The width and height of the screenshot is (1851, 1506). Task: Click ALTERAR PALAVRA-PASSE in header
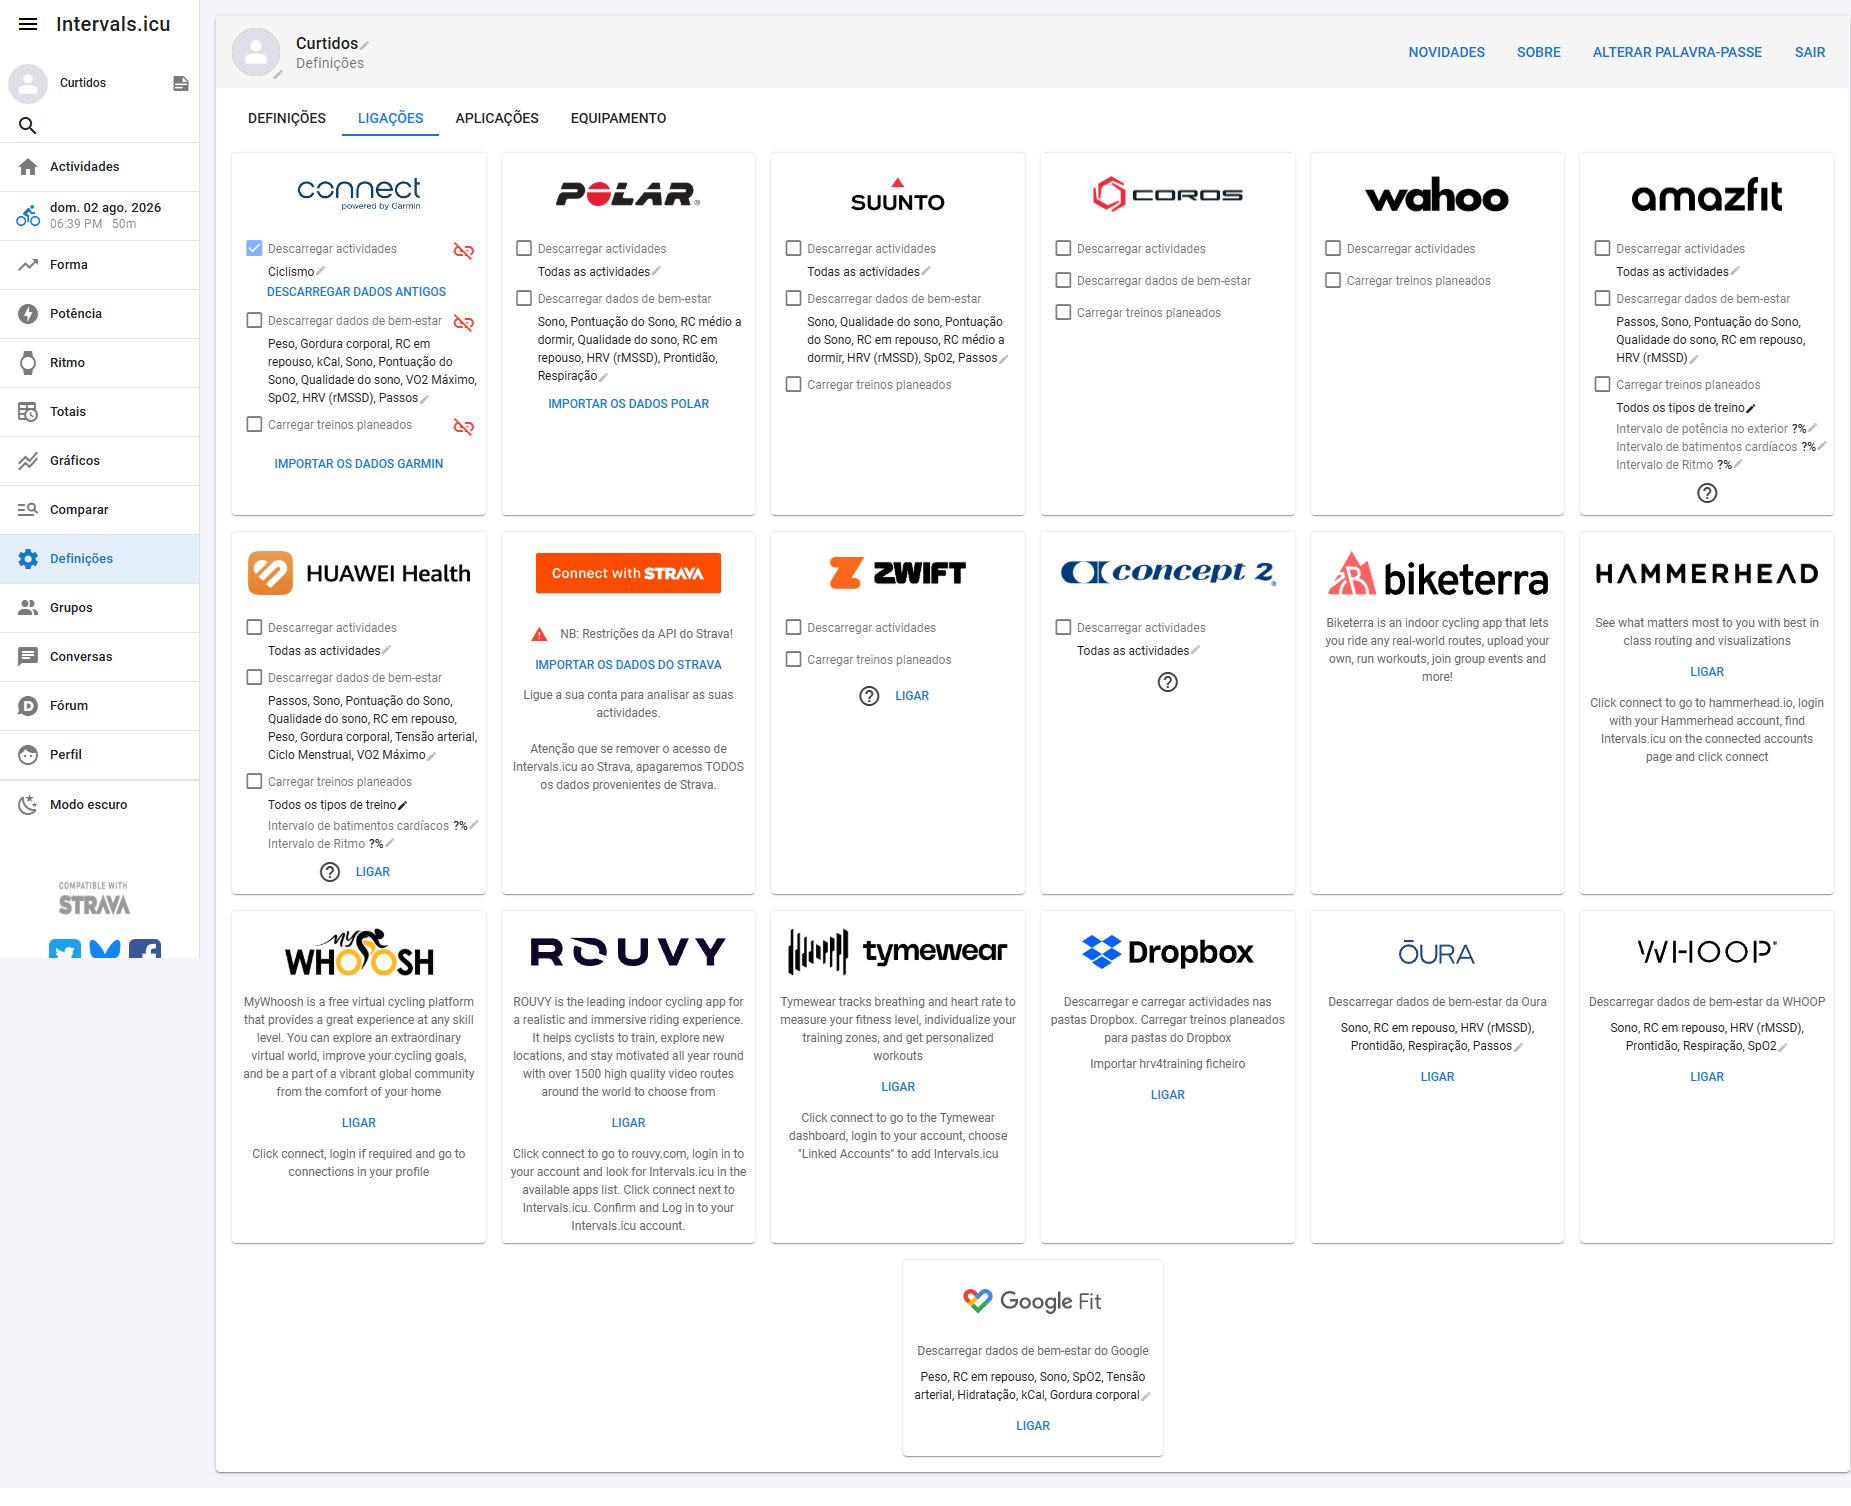(1677, 52)
